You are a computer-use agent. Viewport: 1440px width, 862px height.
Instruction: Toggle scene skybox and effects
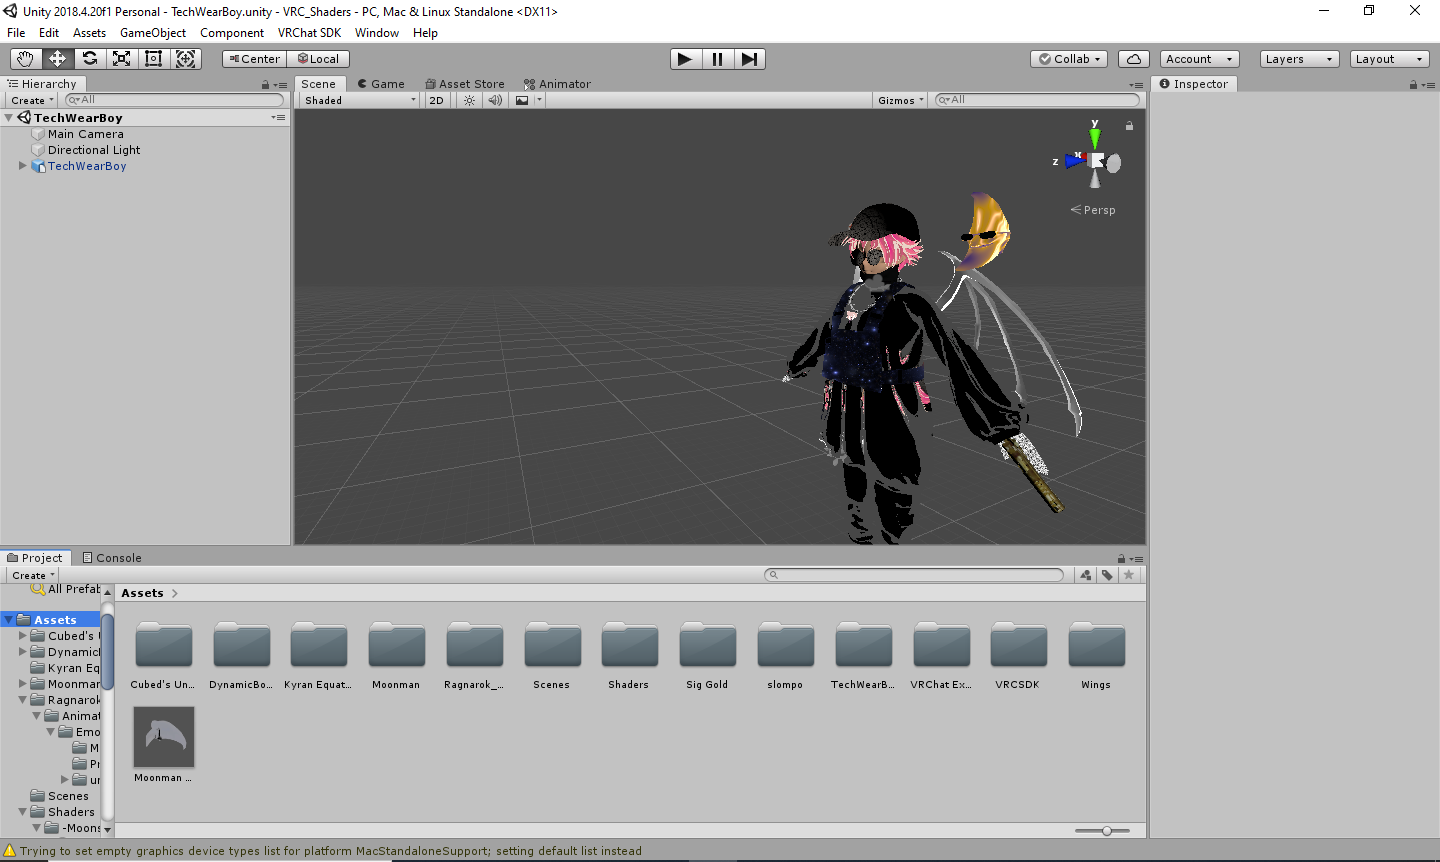522,100
